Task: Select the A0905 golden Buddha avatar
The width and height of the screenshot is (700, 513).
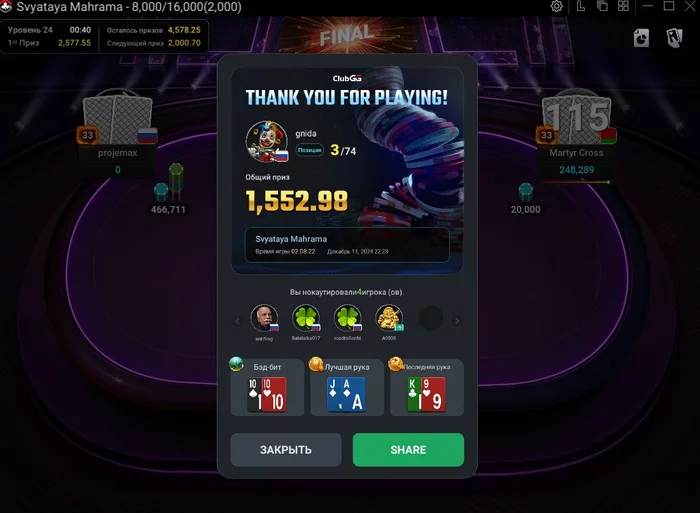Action: coord(389,318)
